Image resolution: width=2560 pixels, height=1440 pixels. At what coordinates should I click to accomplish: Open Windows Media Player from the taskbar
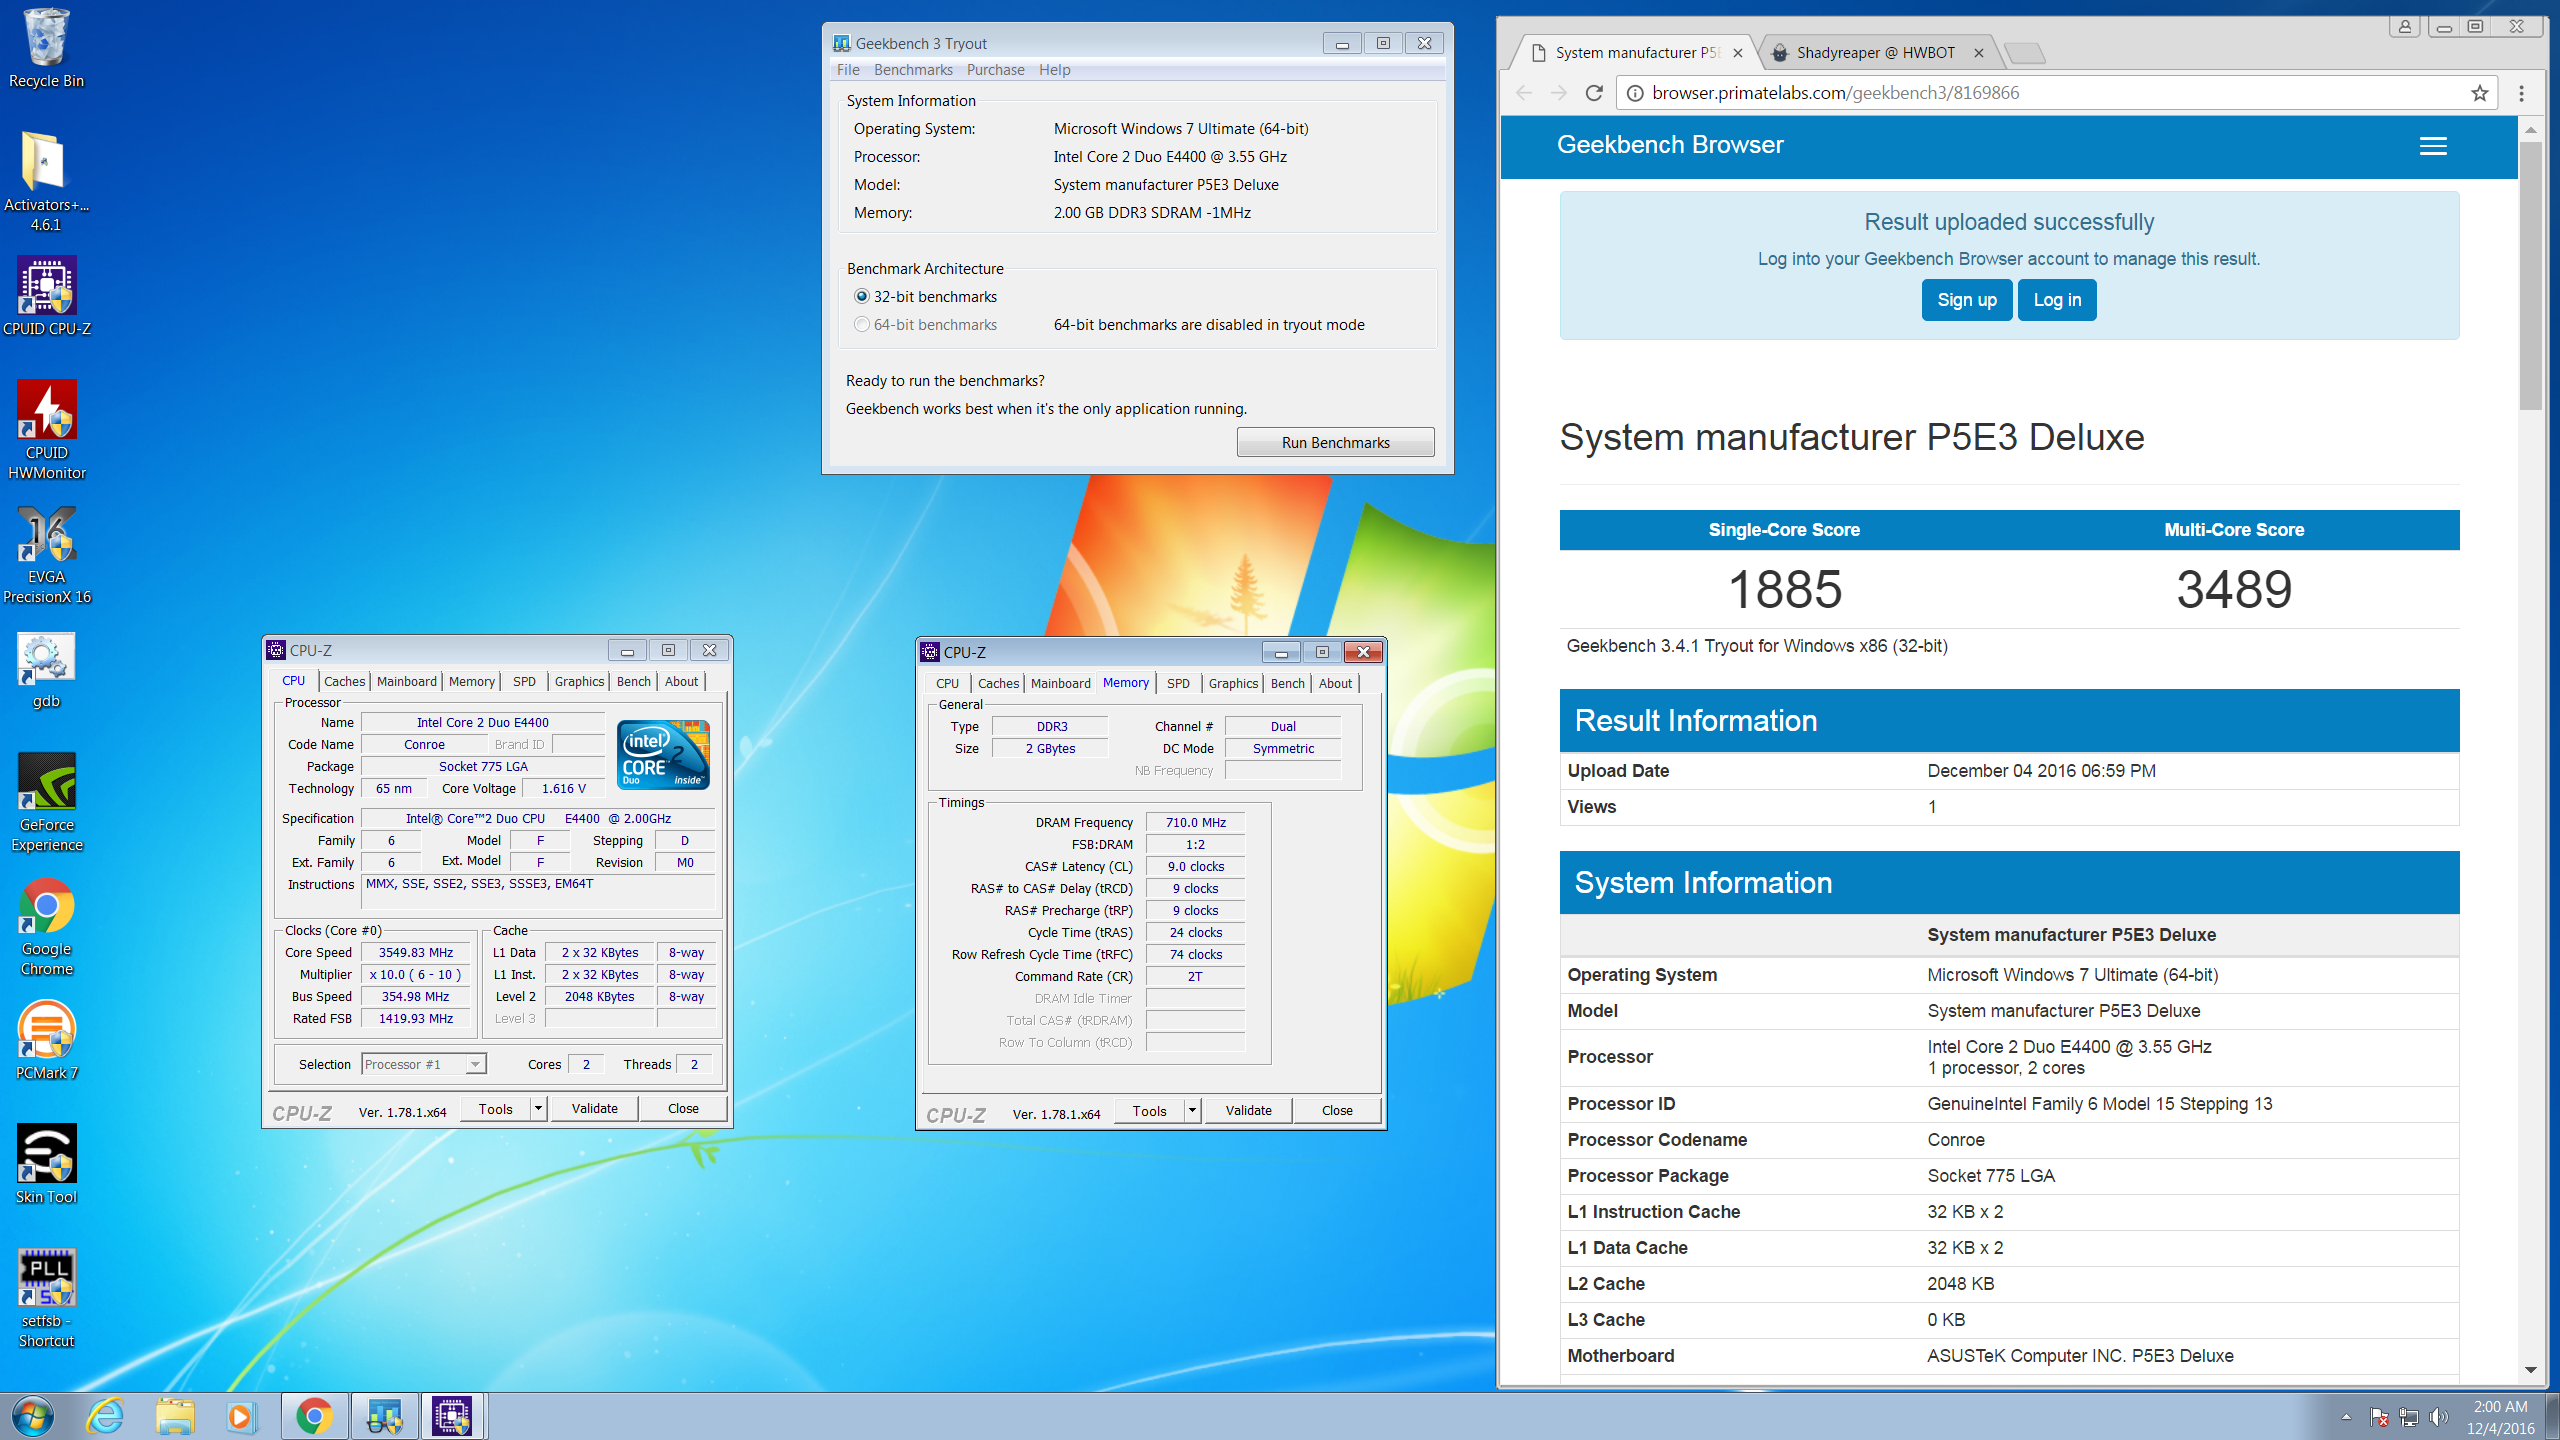241,1416
